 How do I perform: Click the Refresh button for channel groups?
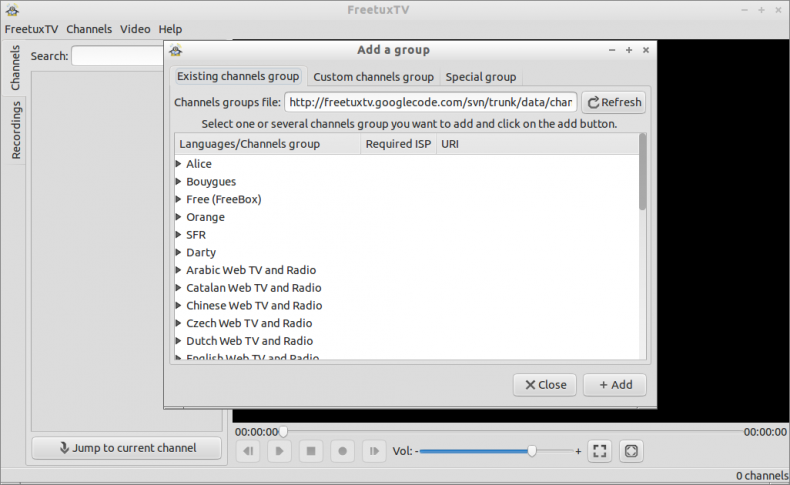tap(614, 102)
